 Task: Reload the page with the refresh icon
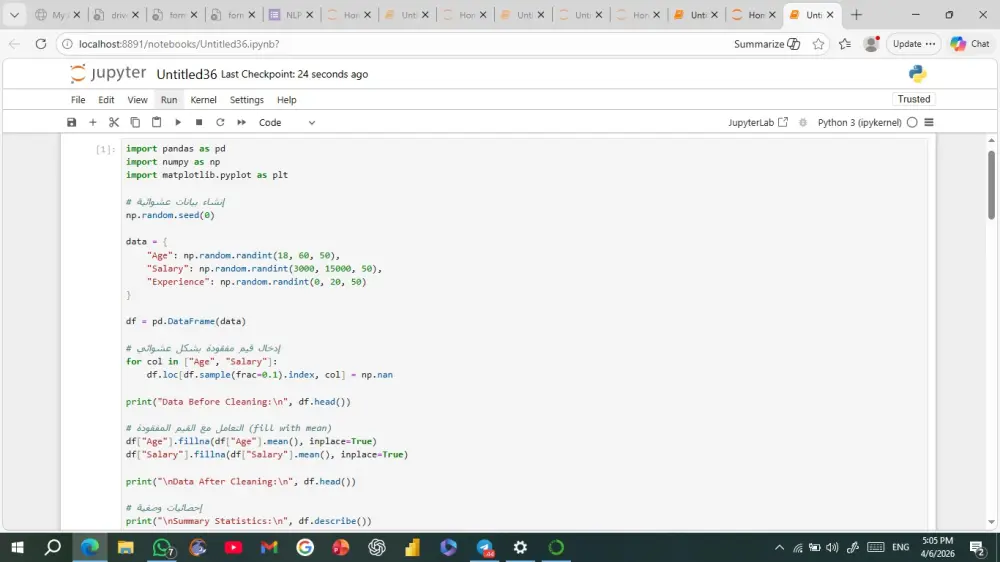pyautogui.click(x=41, y=44)
